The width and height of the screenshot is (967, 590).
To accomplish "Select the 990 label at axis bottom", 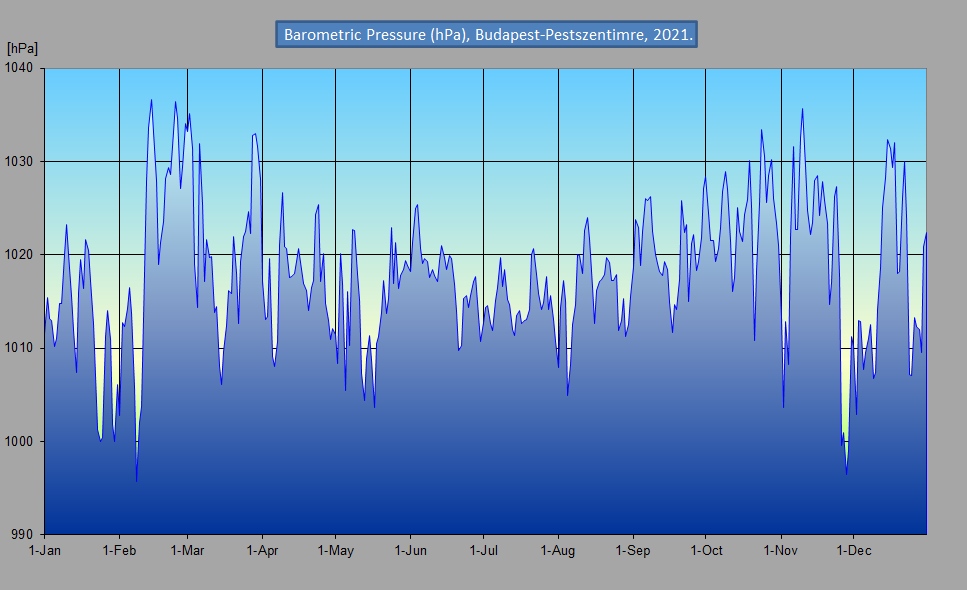I will 24,534.
